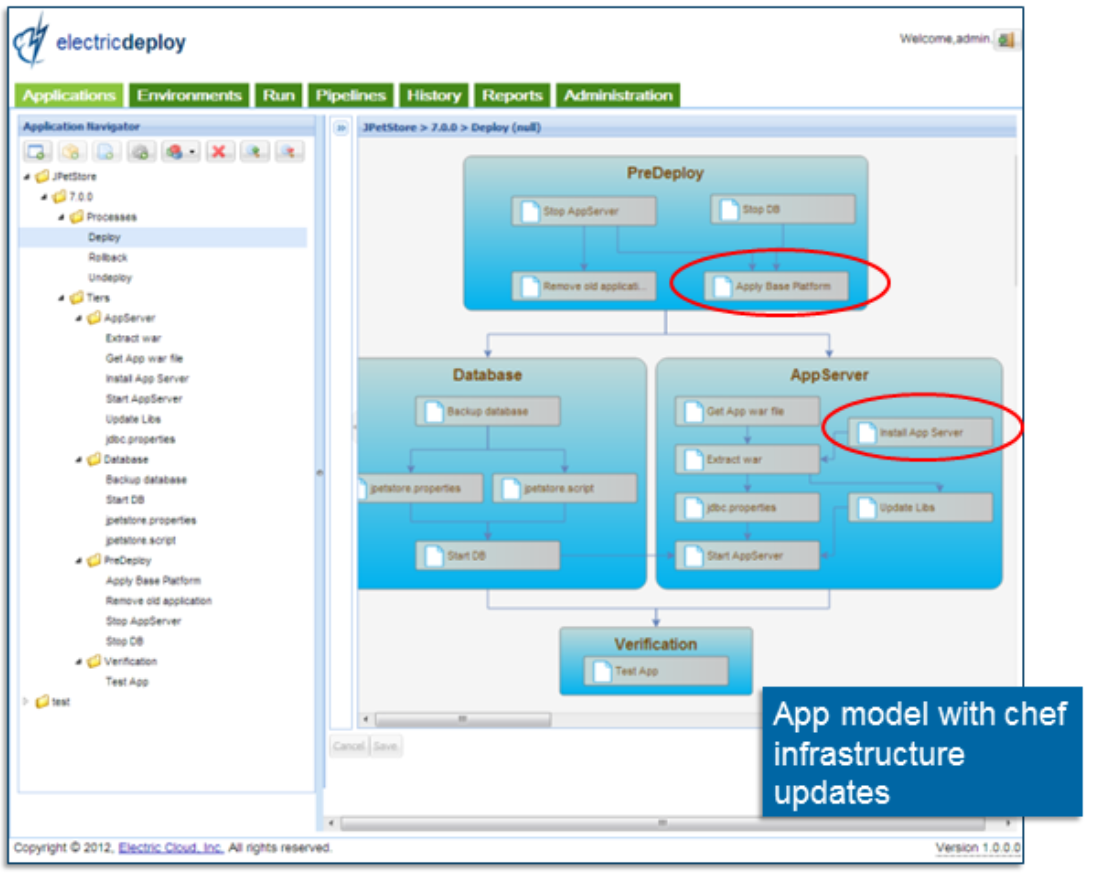Image resolution: width=1101 pixels, height=874 pixels.
Task: Collapse the PreDeploy tier node in navigator
Action: click(79, 561)
